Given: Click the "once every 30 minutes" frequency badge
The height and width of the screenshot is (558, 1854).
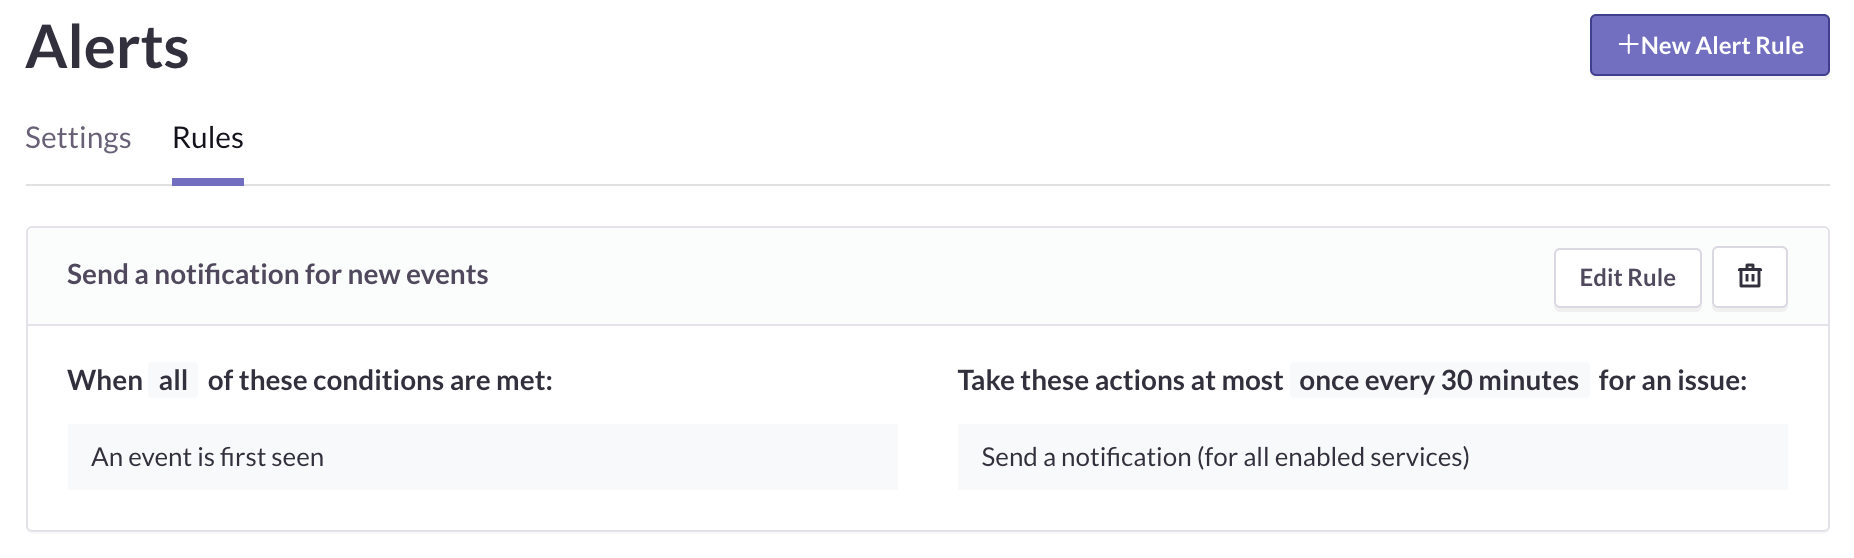Looking at the screenshot, I should (x=1439, y=380).
